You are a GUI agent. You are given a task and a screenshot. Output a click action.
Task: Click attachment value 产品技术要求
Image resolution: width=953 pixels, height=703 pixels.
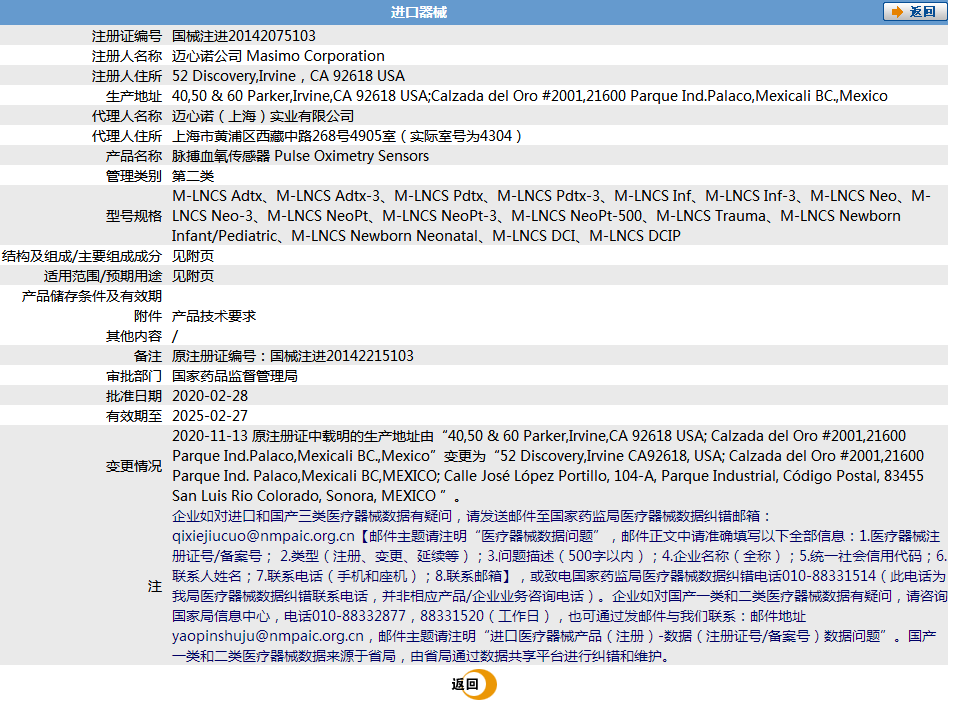click(x=214, y=316)
